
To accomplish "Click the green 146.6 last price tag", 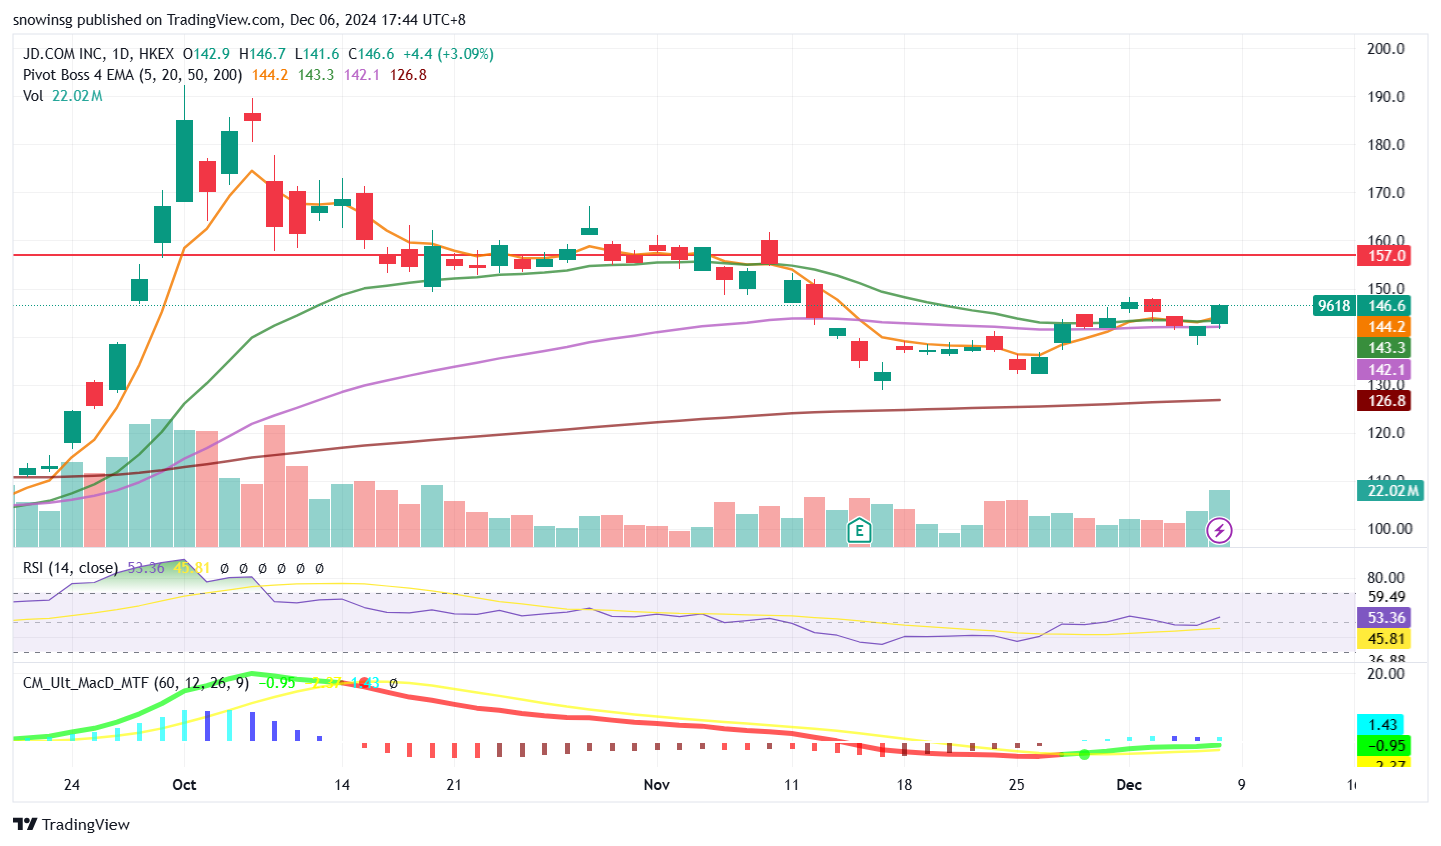I will click(1384, 306).
